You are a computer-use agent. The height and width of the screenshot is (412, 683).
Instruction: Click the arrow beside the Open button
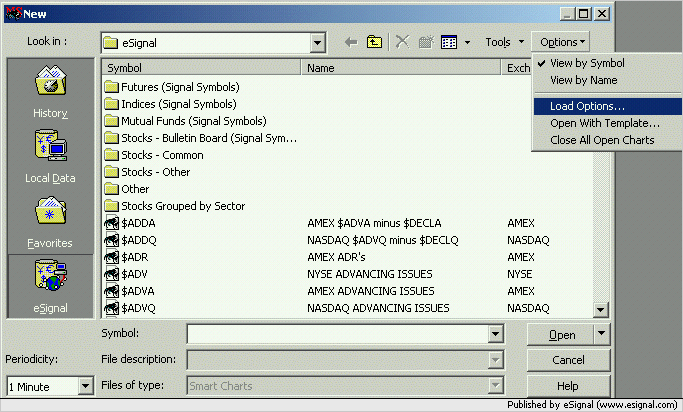[x=602, y=334]
